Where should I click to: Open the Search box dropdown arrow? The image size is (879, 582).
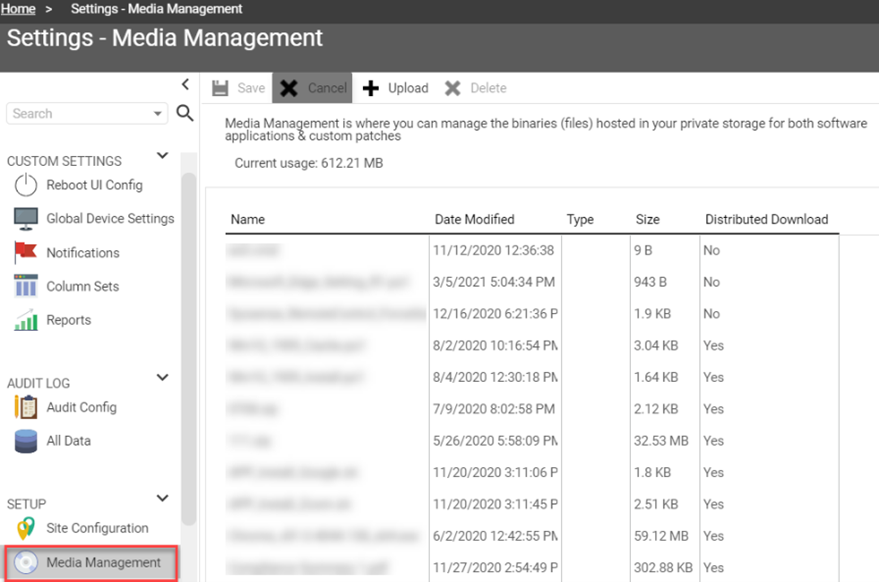point(158,114)
